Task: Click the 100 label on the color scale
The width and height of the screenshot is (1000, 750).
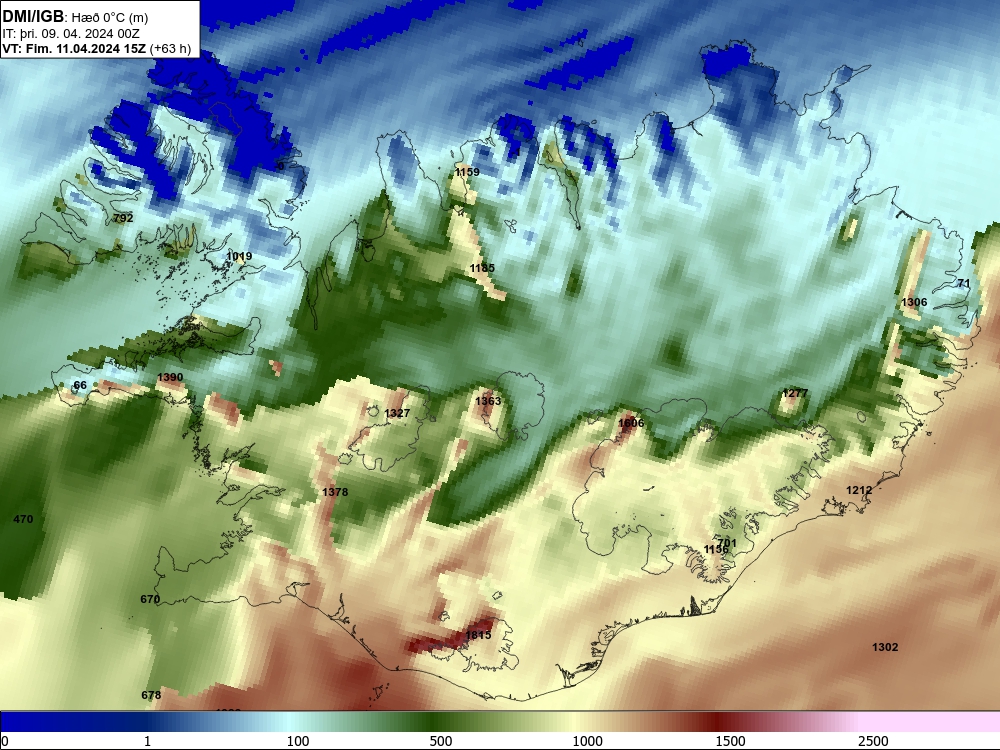Action: 298,741
